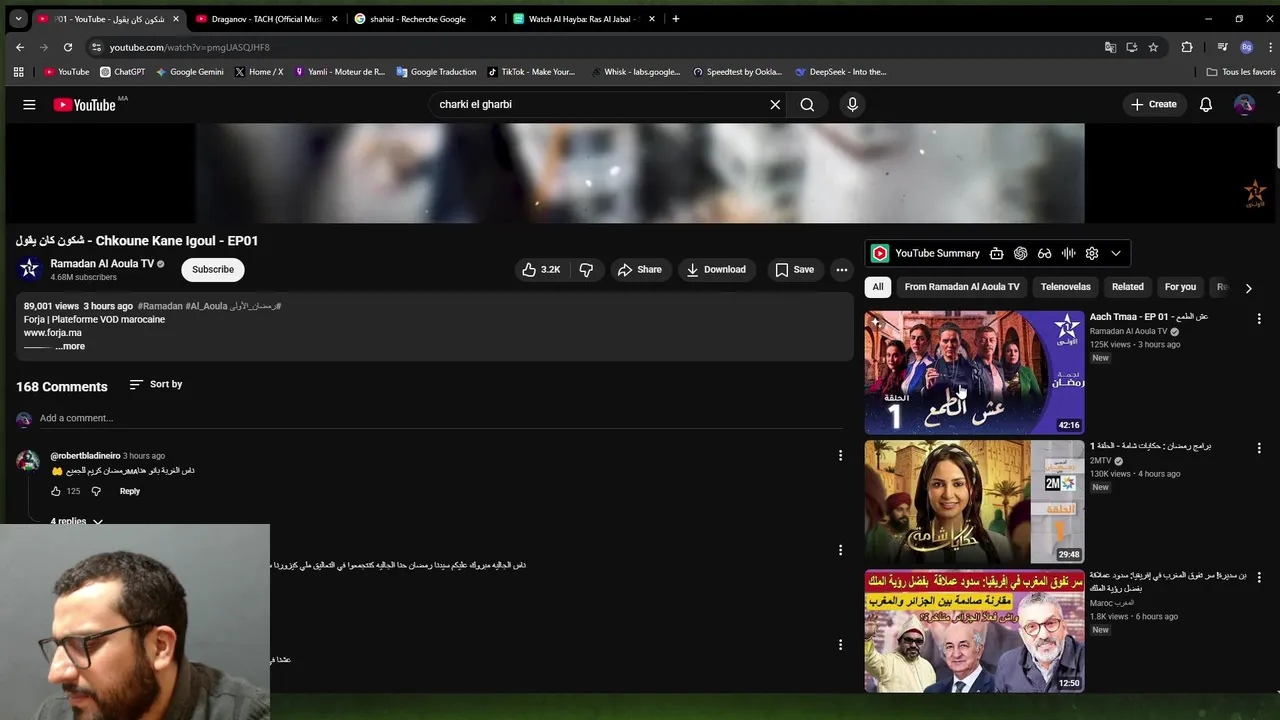Click the audio waveform icon in YouTube Summary
The width and height of the screenshot is (1280, 720).
1068,253
